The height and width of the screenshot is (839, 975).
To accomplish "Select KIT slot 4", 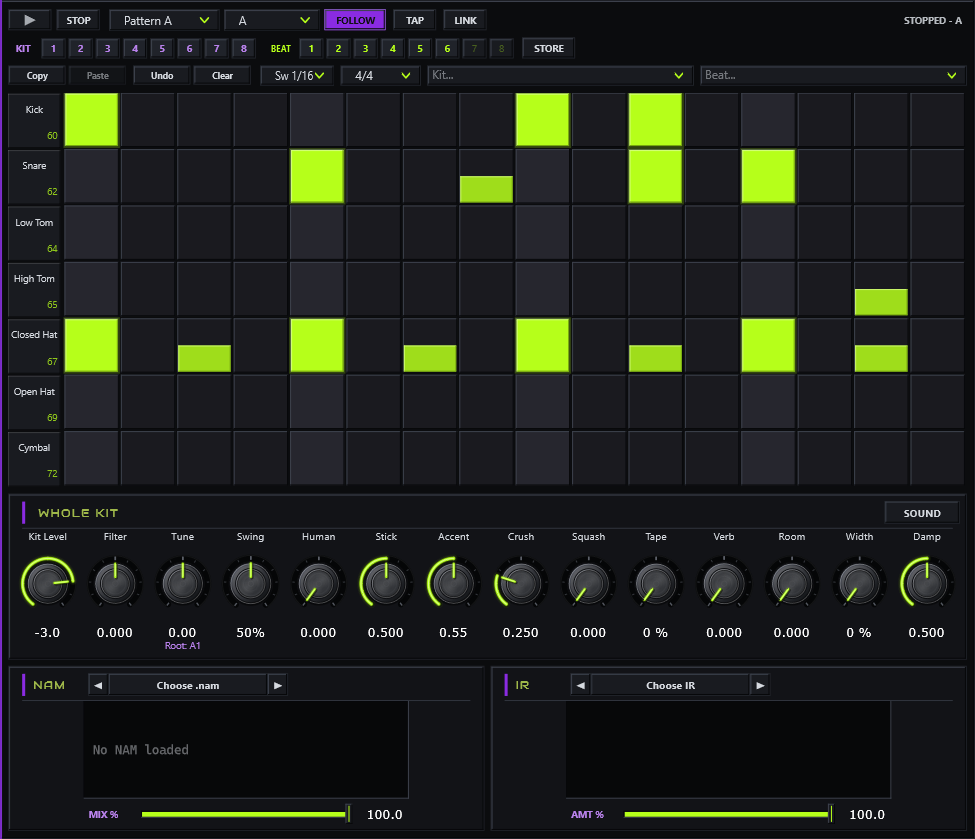I will click(135, 48).
